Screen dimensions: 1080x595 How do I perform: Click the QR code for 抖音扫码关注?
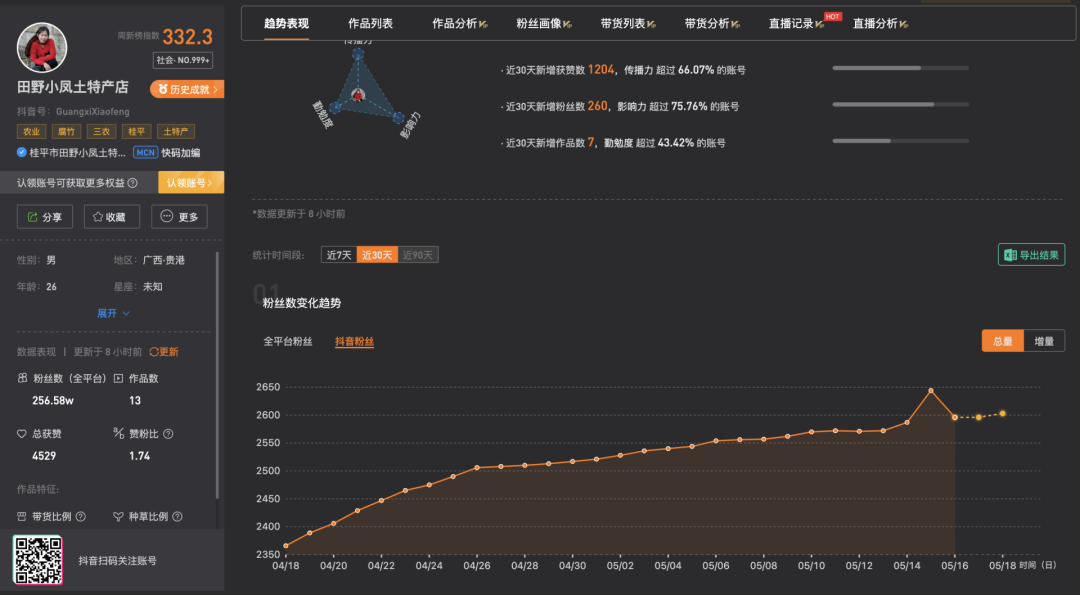click(38, 560)
